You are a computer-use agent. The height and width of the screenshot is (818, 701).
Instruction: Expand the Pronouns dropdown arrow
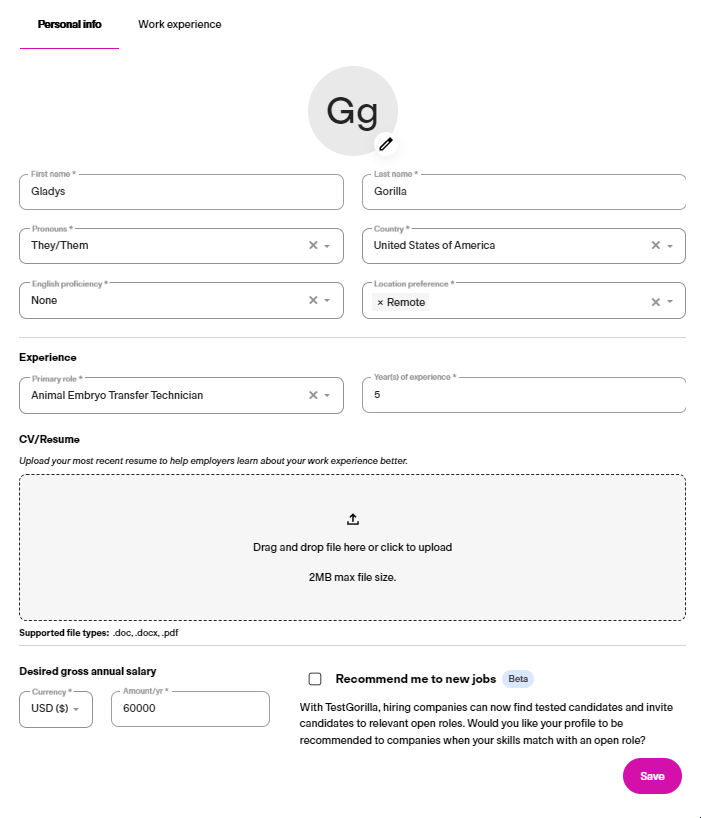[327, 246]
